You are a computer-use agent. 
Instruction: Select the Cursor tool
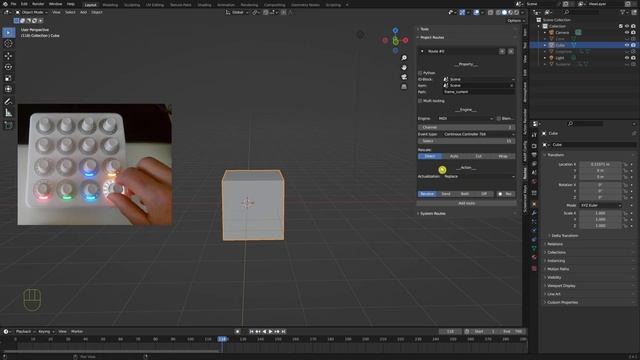(x=8, y=44)
